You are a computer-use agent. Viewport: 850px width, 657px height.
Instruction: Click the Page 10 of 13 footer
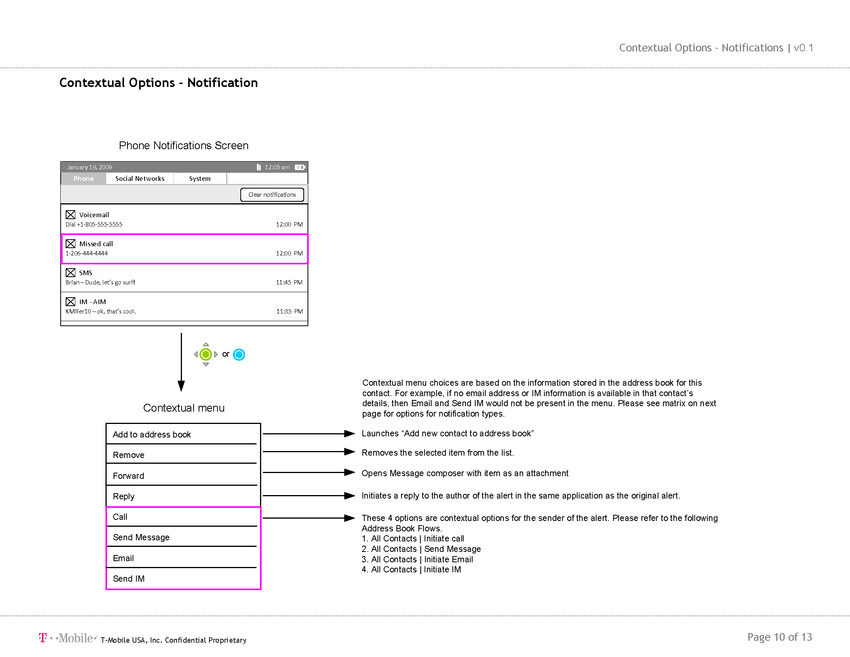[x=780, y=637]
